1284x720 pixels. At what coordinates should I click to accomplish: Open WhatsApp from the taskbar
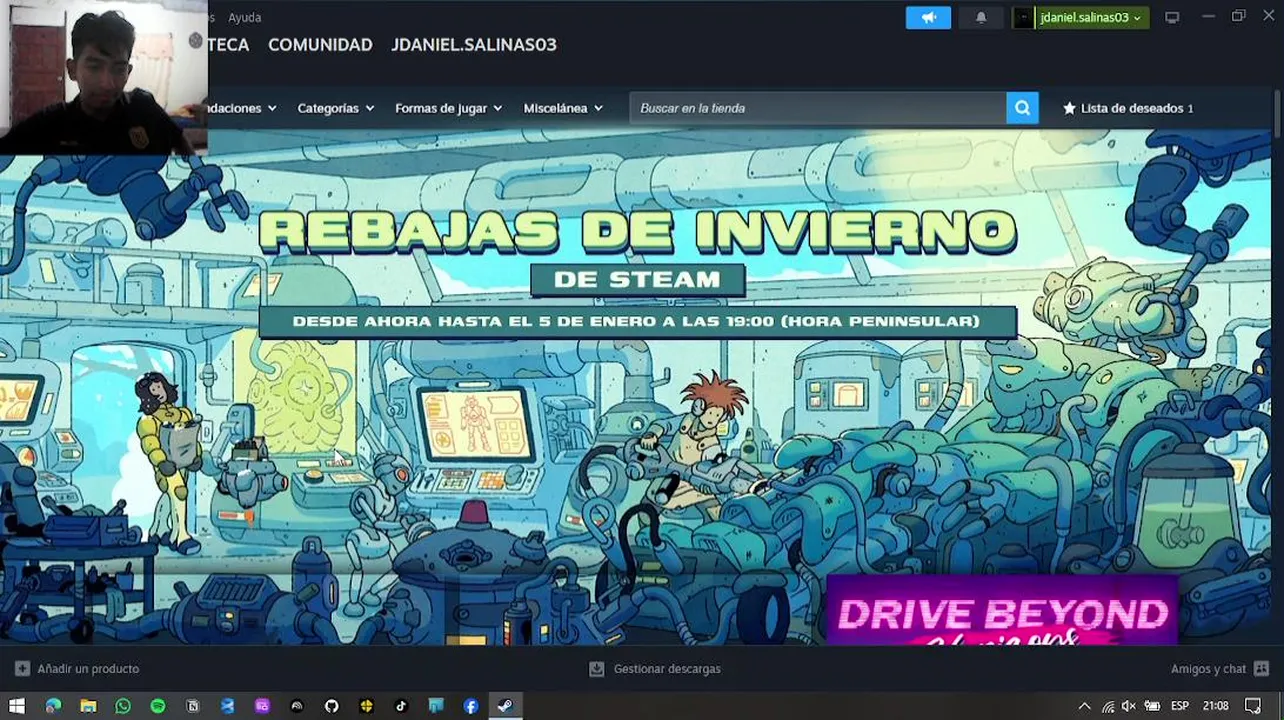[x=123, y=706]
